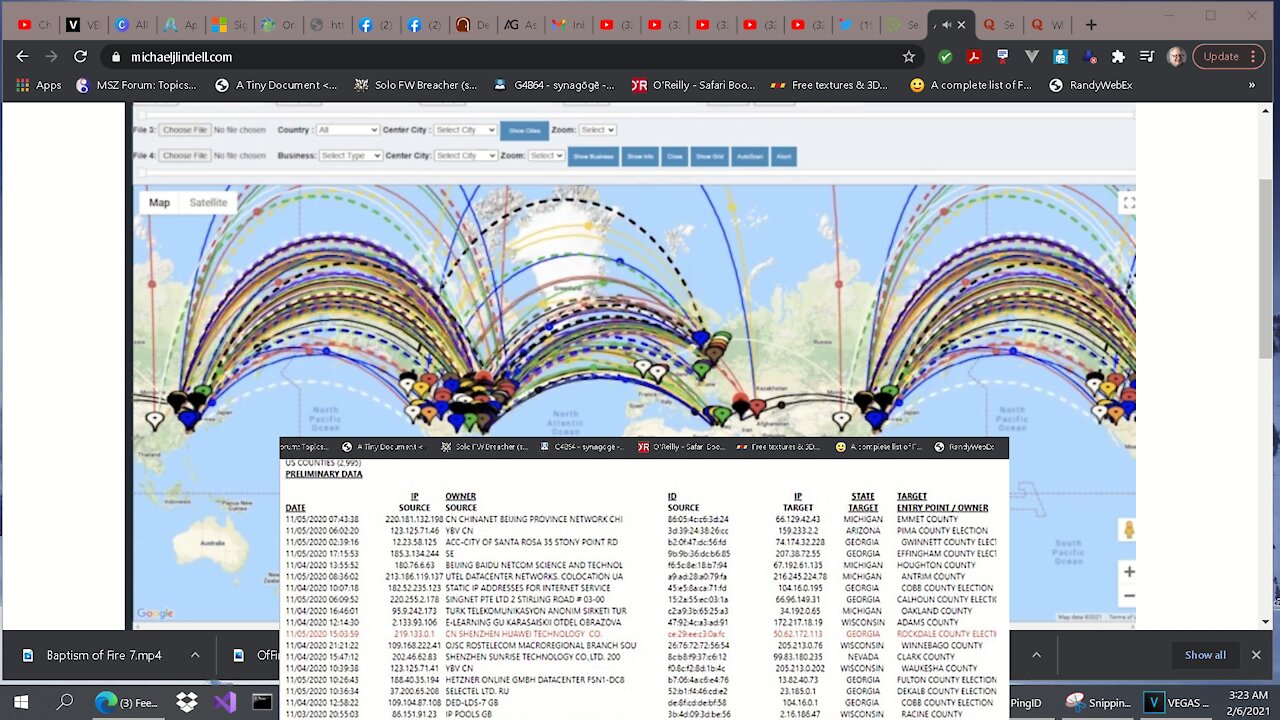Click the green checkmark extension icon
This screenshot has width=1280, height=720.
point(945,57)
